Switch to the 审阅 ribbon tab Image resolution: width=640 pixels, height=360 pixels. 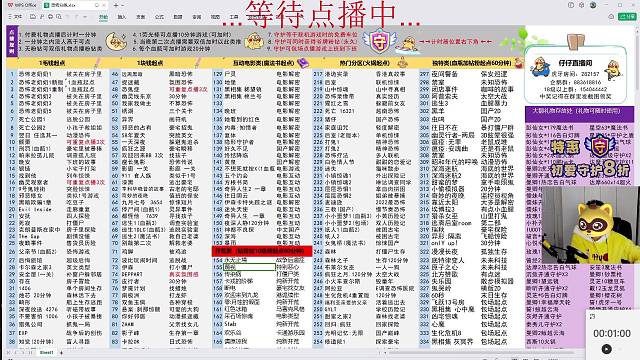tap(197, 17)
